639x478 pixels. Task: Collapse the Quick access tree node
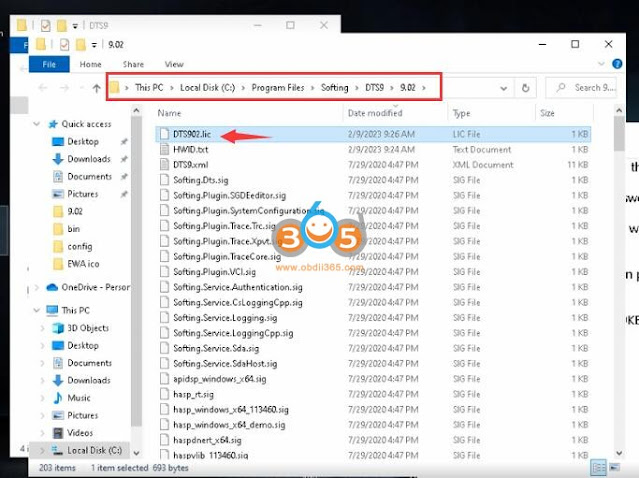pos(37,124)
